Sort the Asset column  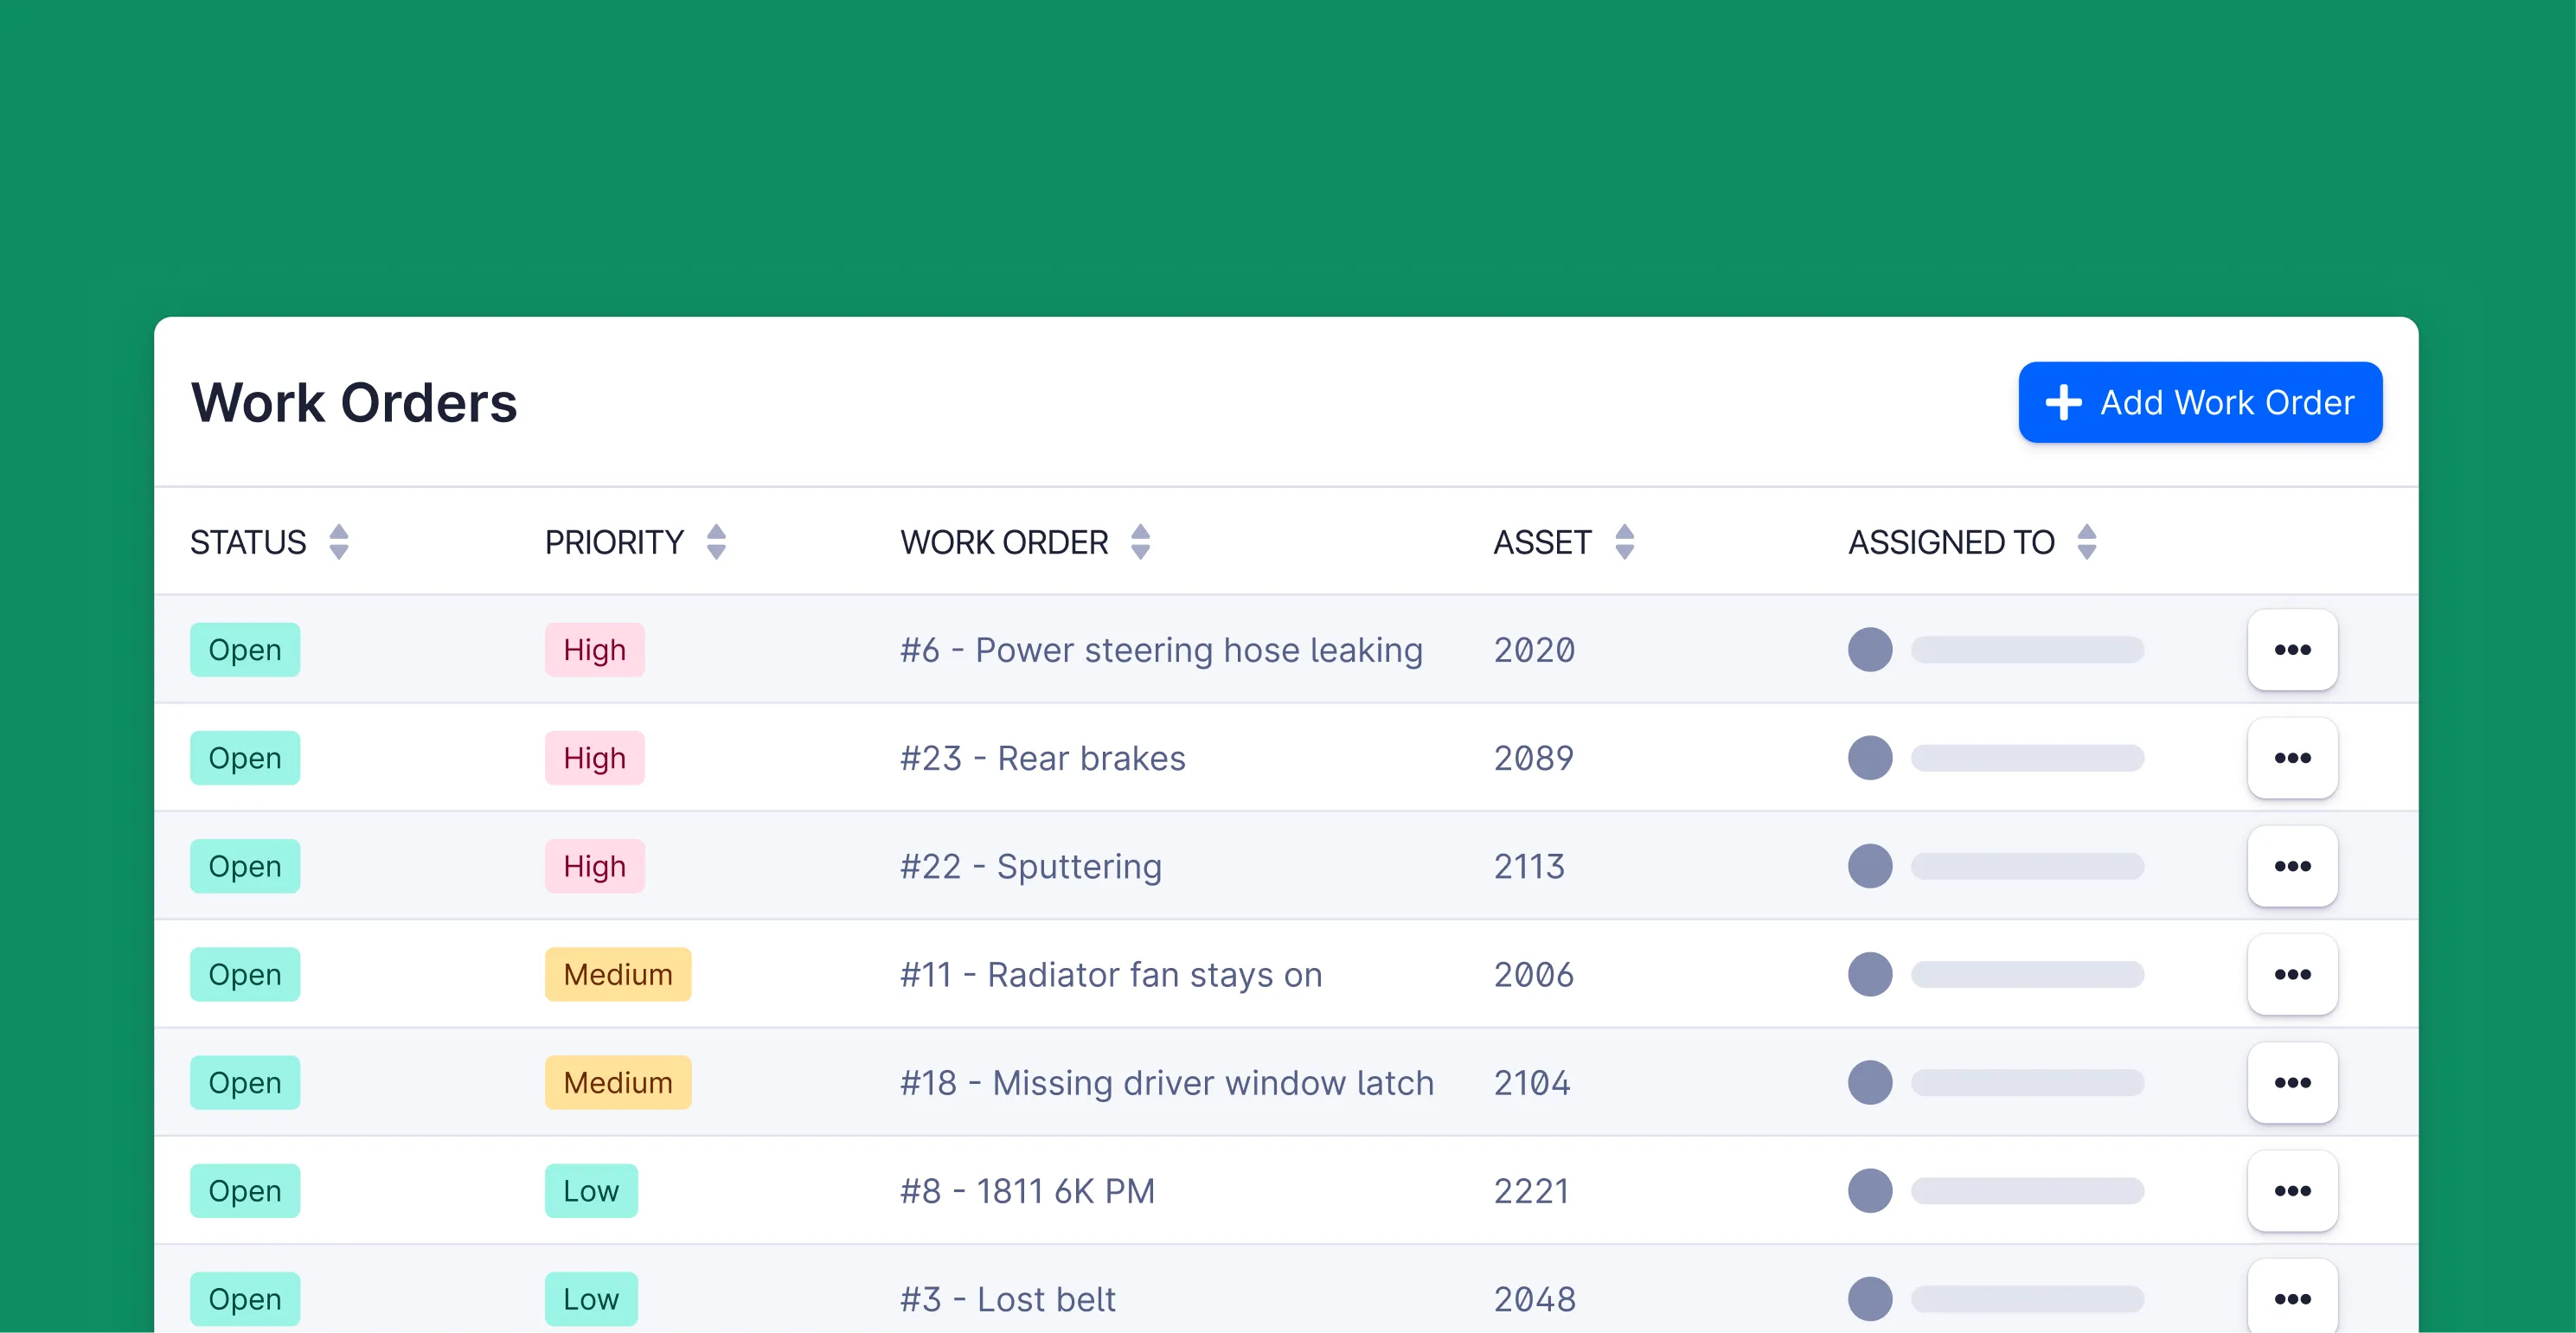[x=1624, y=542]
